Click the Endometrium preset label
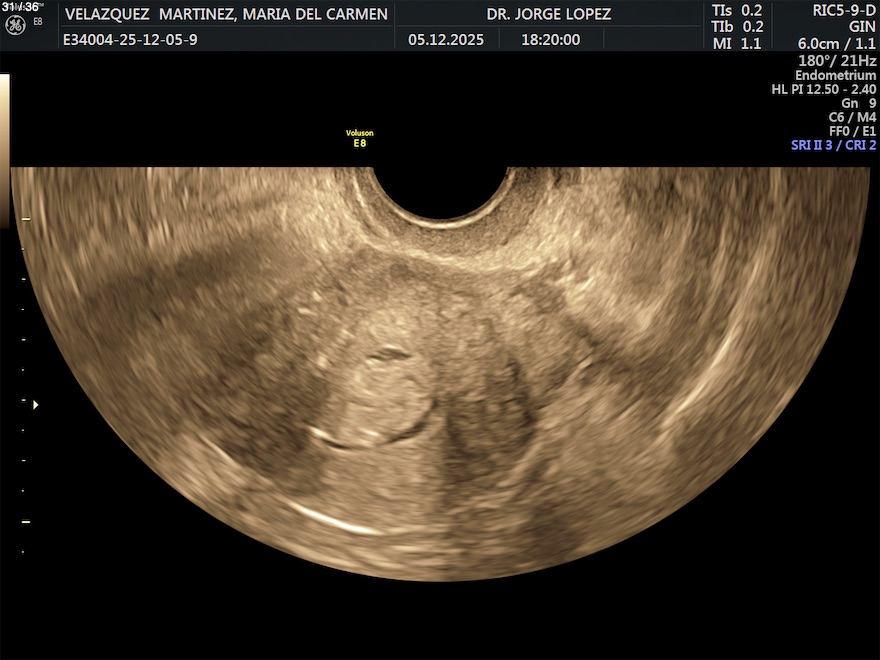The image size is (880, 660). tap(835, 76)
